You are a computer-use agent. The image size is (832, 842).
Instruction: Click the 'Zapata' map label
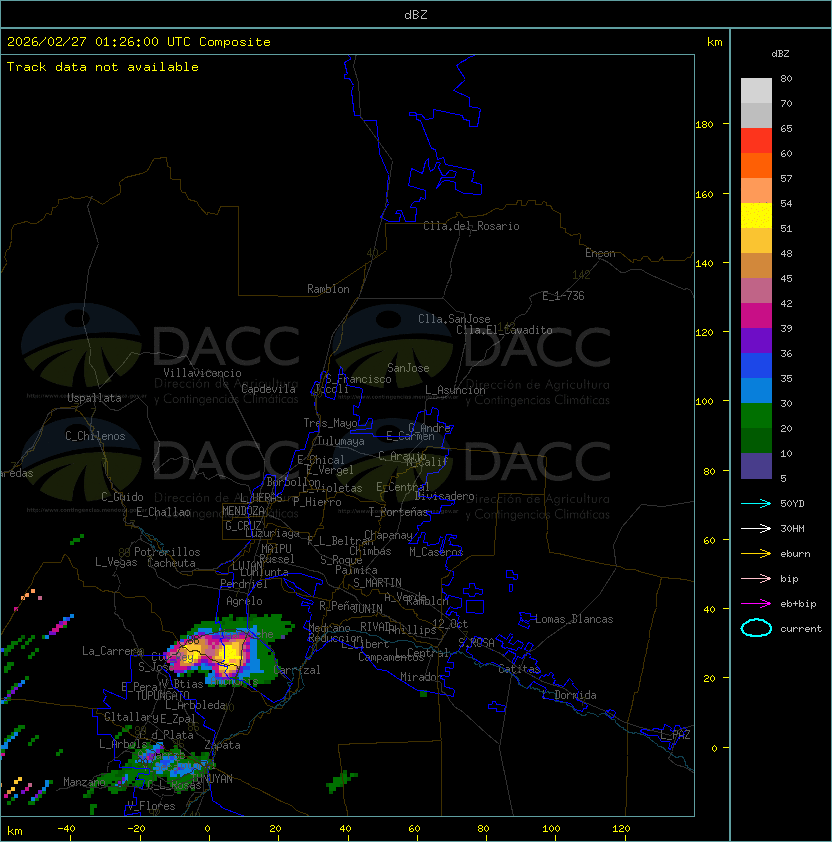222,745
